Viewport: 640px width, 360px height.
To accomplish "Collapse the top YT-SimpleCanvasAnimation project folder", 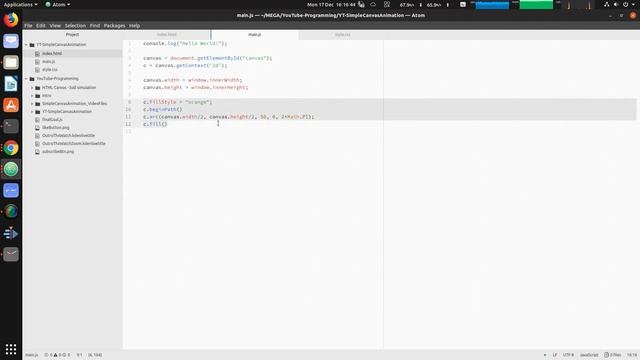I will (x=27, y=45).
